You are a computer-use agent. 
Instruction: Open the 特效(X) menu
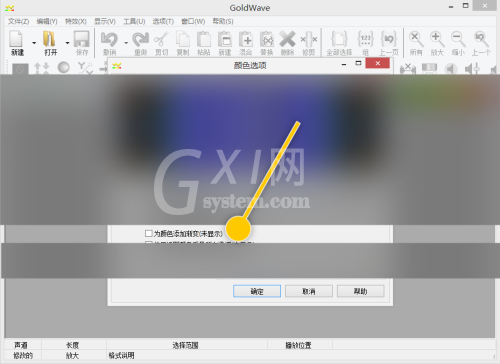[76, 21]
